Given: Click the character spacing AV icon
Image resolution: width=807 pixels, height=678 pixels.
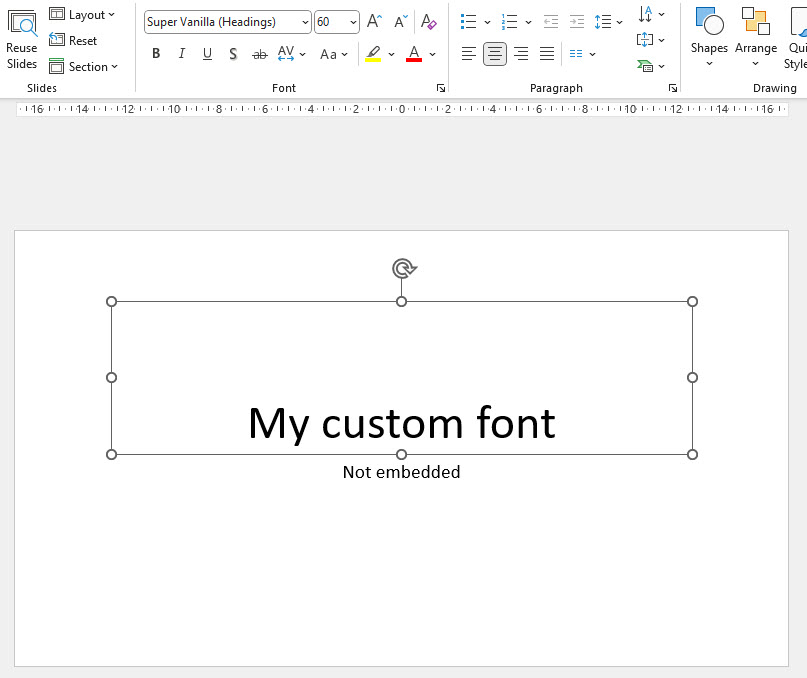Looking at the screenshot, I should (286, 54).
